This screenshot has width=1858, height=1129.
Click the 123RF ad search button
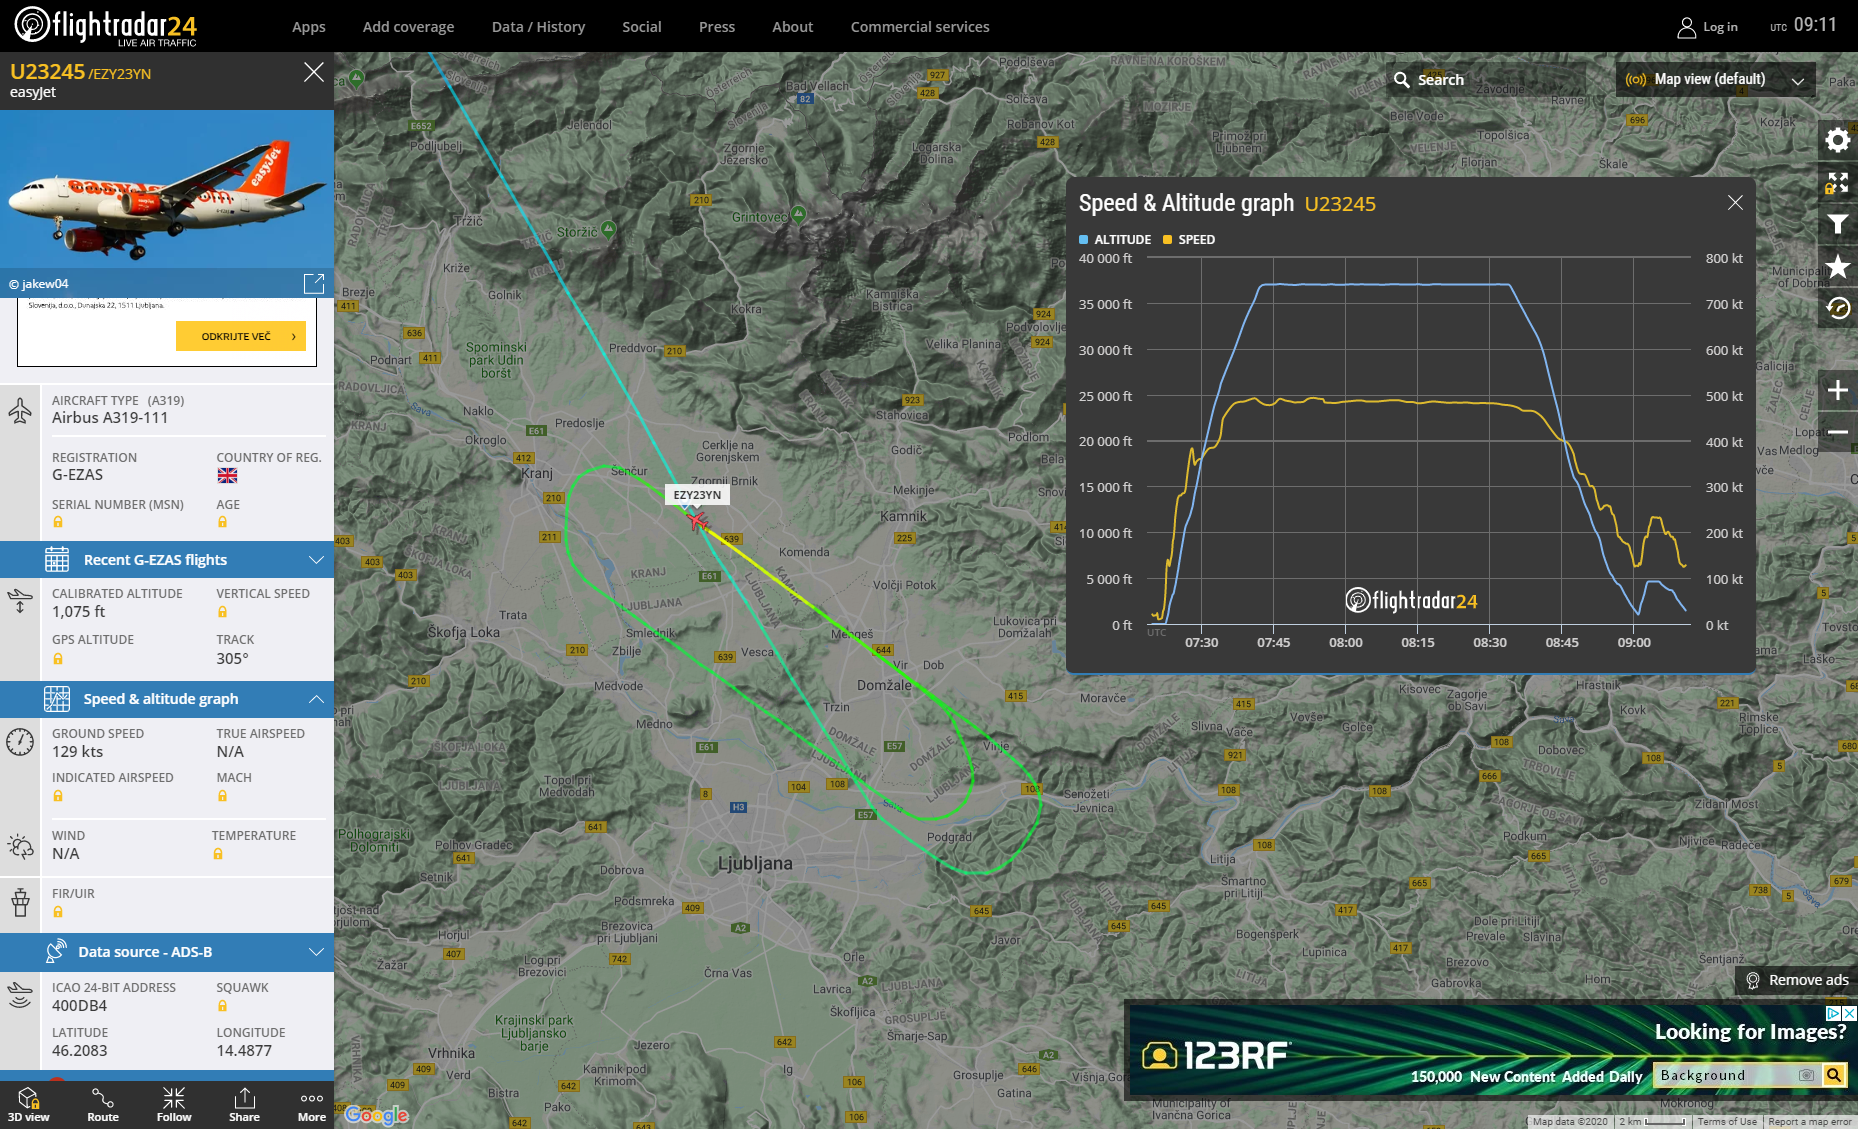point(1833,1075)
